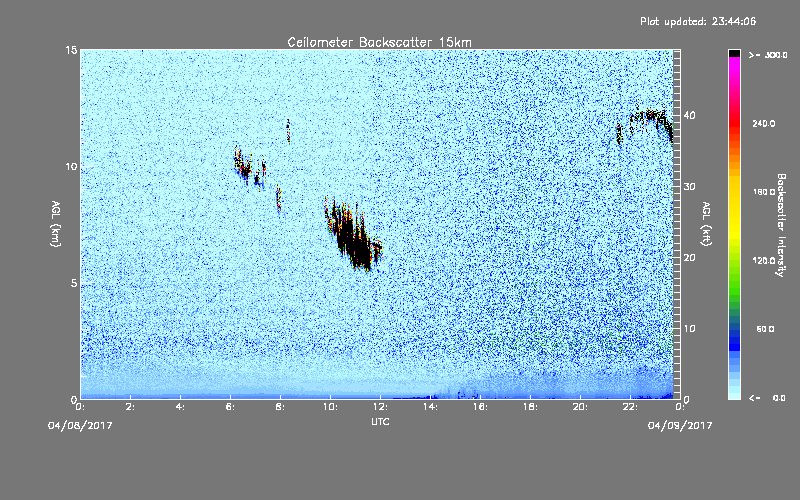Image resolution: width=800 pixels, height=500 pixels.
Task: Click the '10:' hour tick label
Action: pyautogui.click(x=330, y=407)
